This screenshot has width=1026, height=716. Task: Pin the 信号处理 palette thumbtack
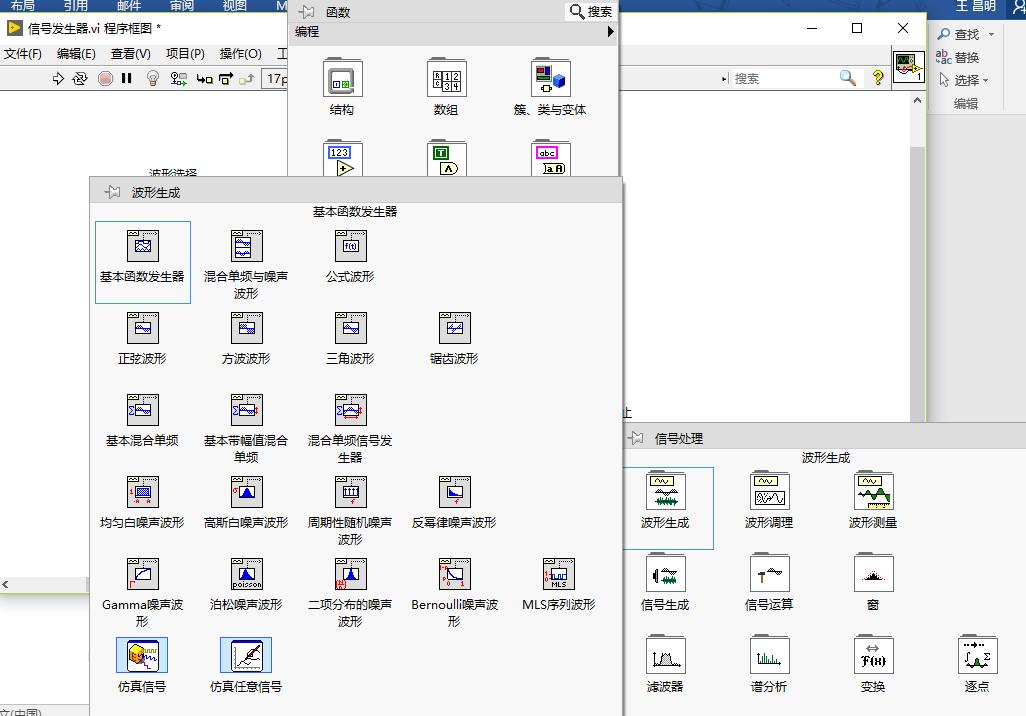pos(636,438)
